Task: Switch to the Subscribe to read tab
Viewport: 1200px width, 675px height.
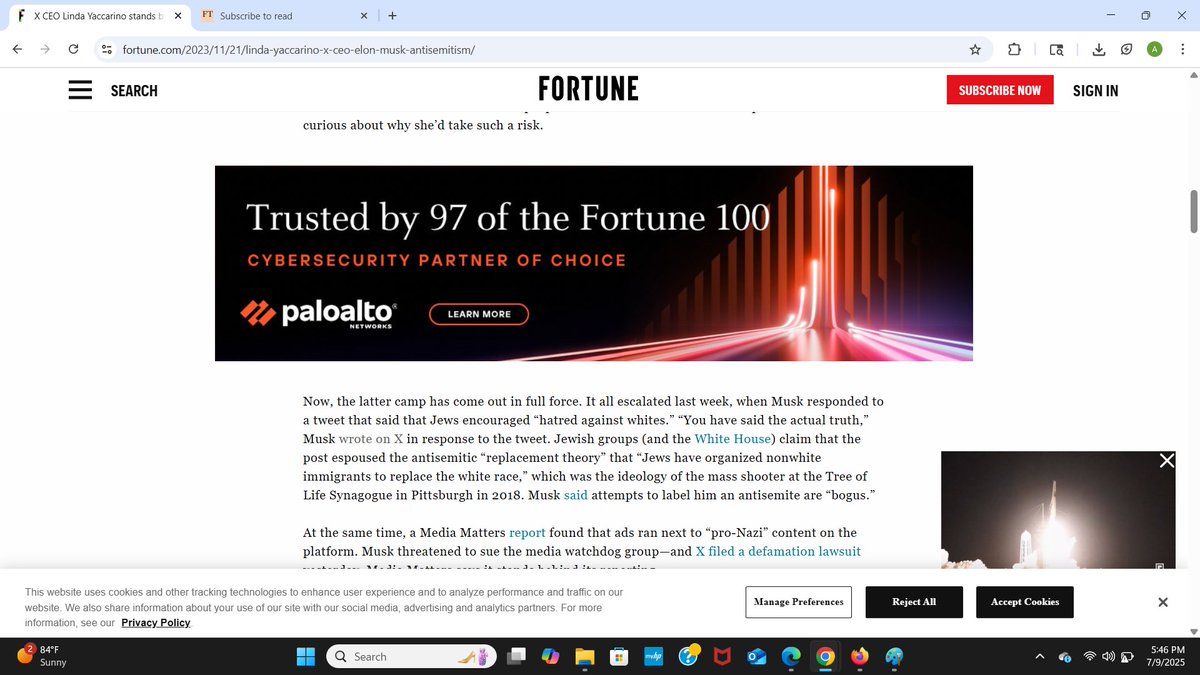Action: click(283, 16)
